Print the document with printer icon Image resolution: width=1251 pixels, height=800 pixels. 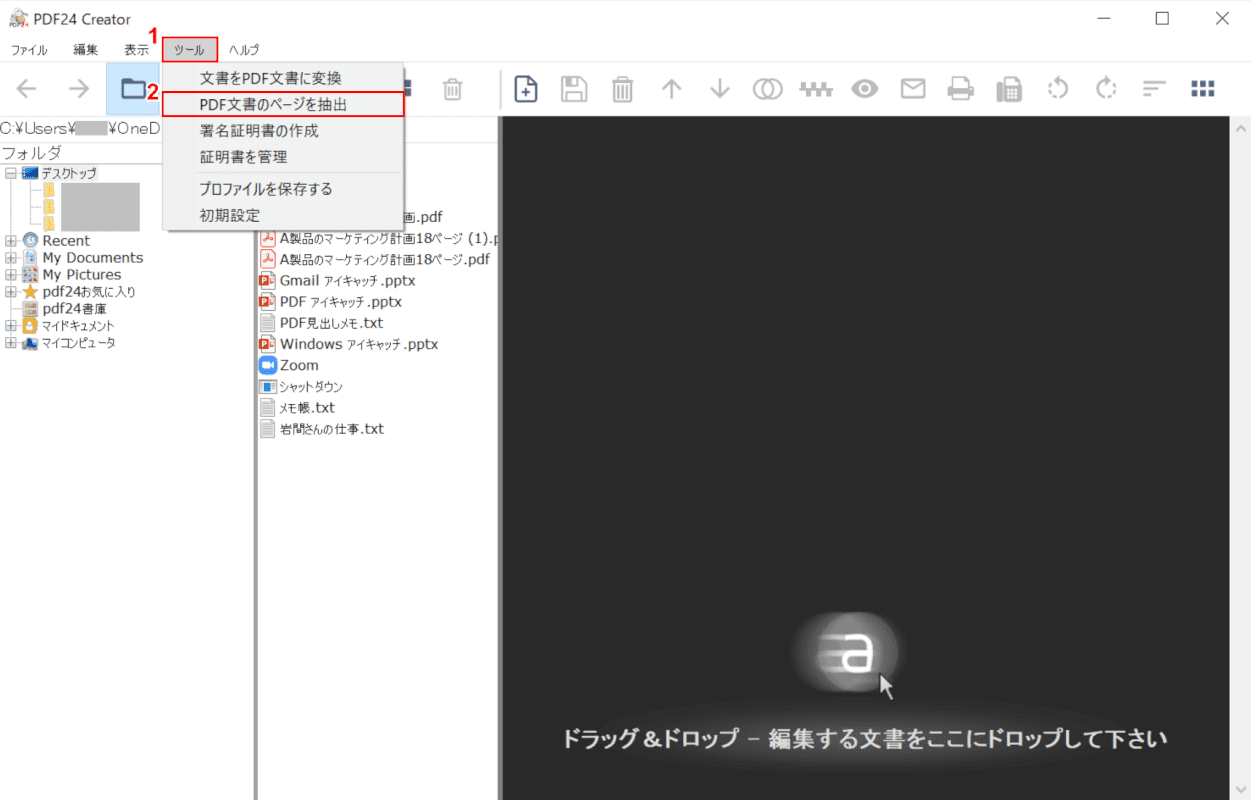(961, 89)
